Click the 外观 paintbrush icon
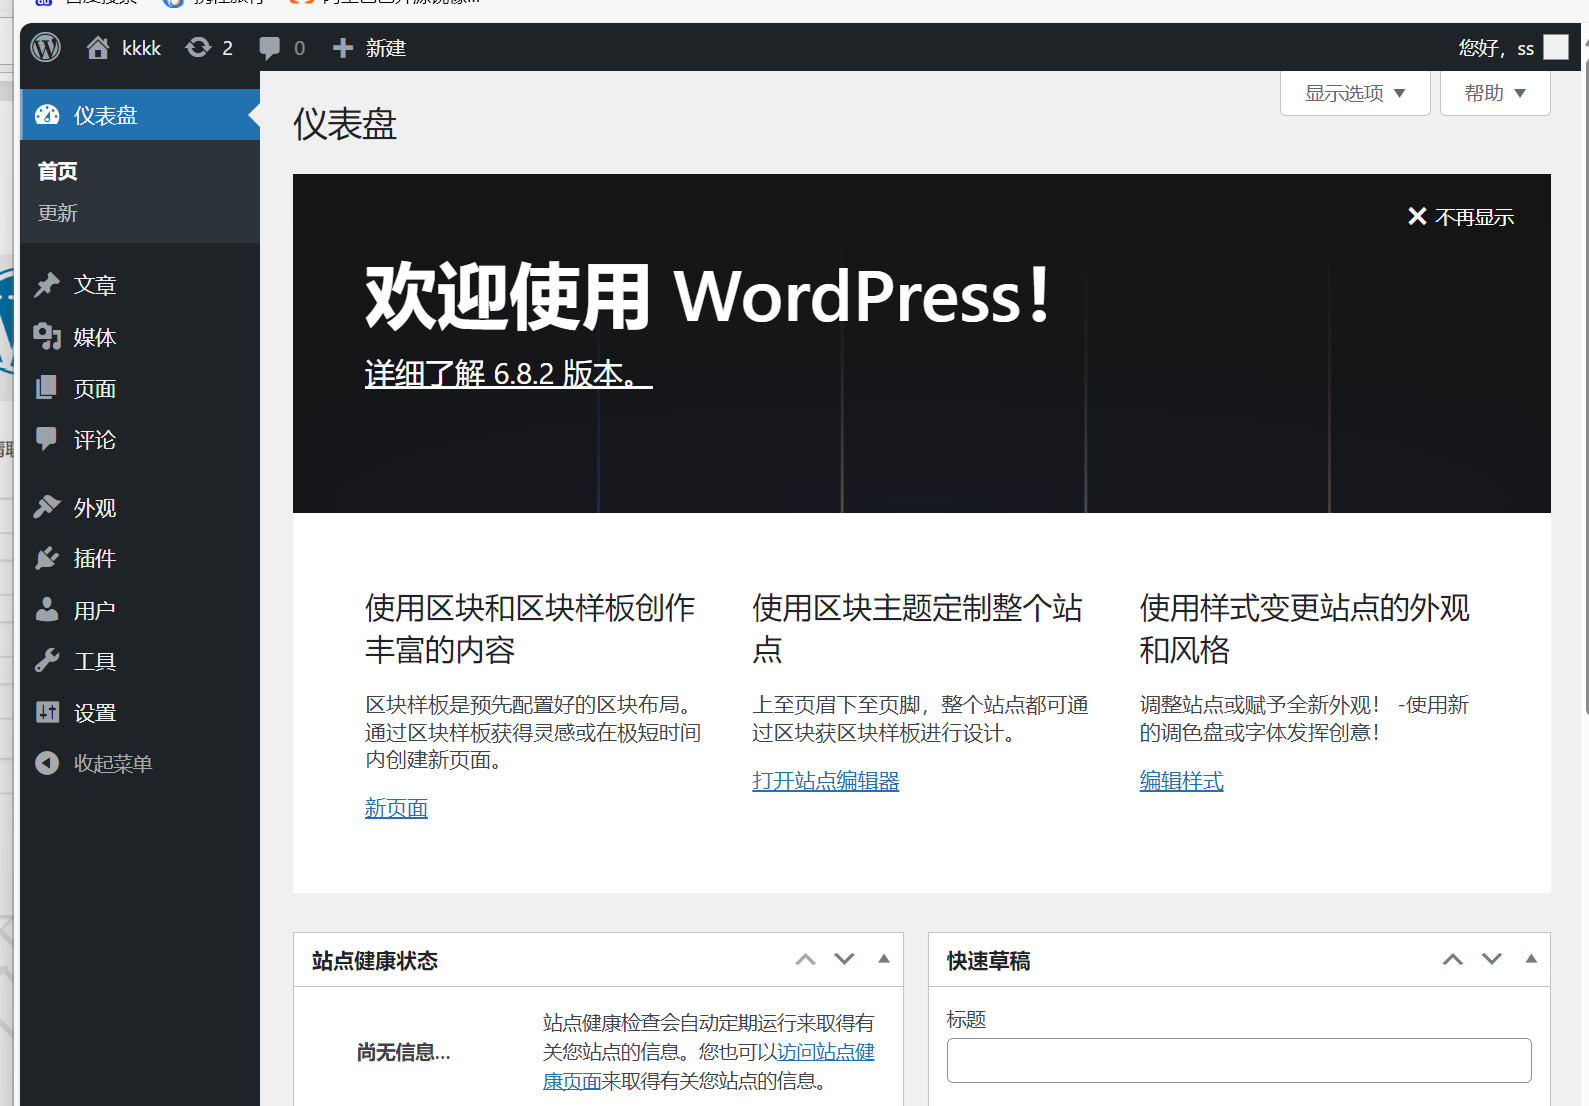This screenshot has width=1589, height=1106. [x=47, y=507]
